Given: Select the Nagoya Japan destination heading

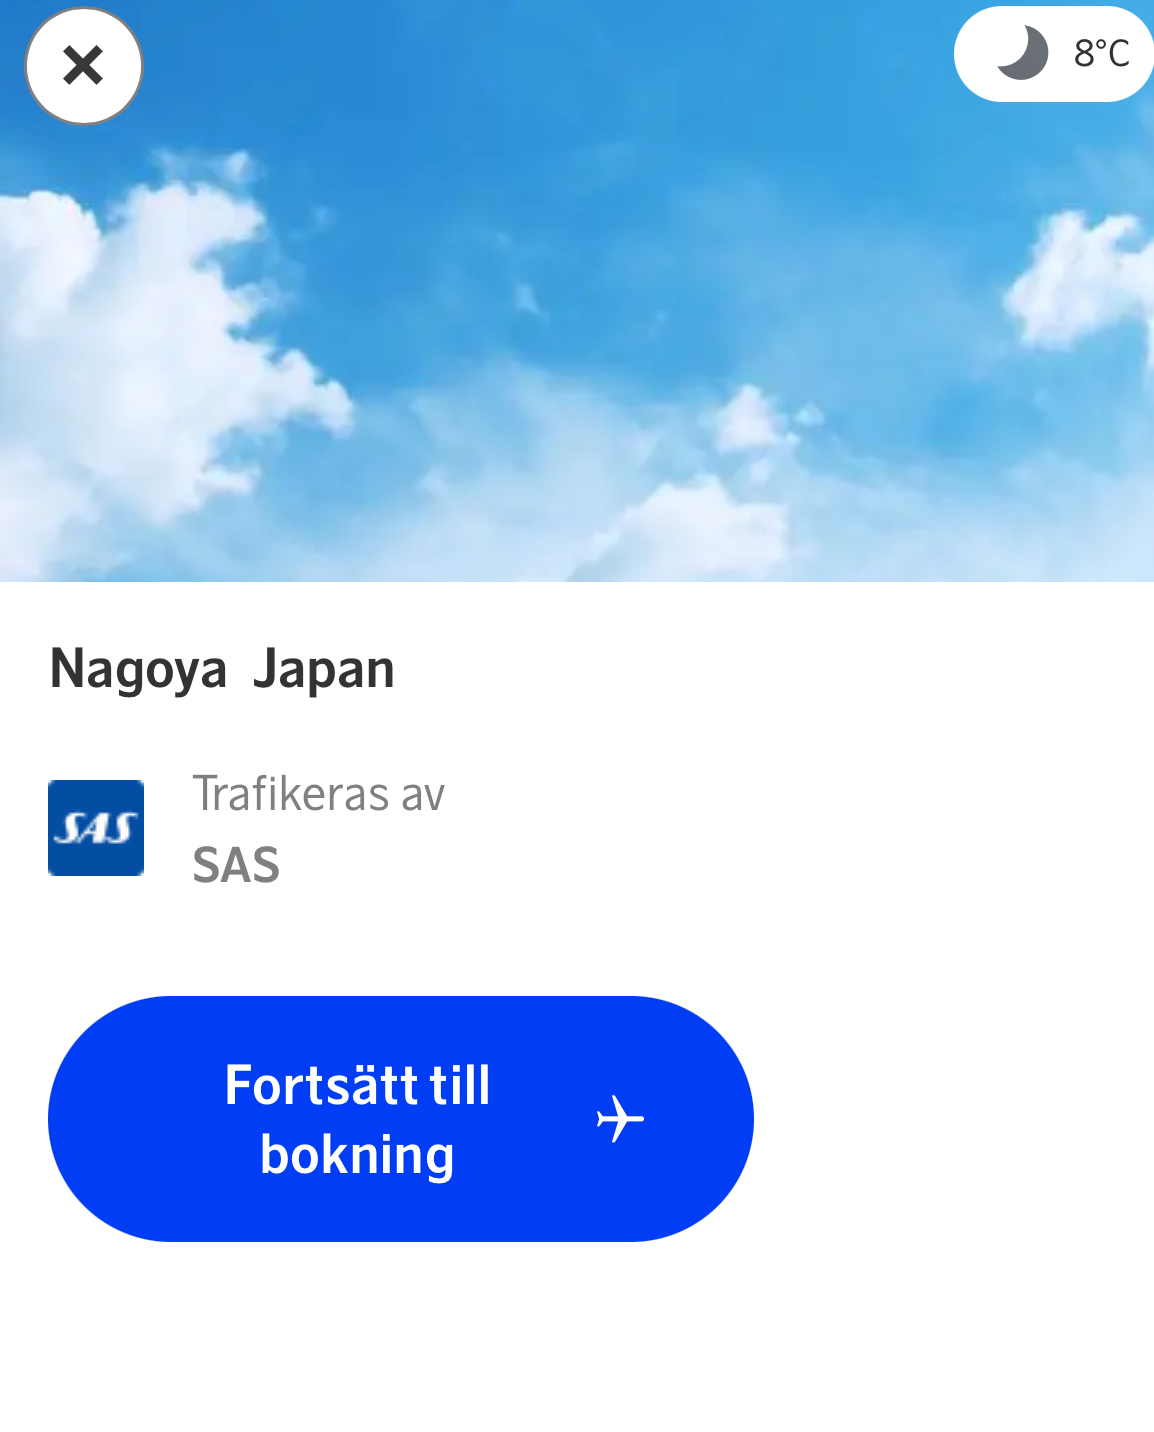Looking at the screenshot, I should [x=222, y=669].
